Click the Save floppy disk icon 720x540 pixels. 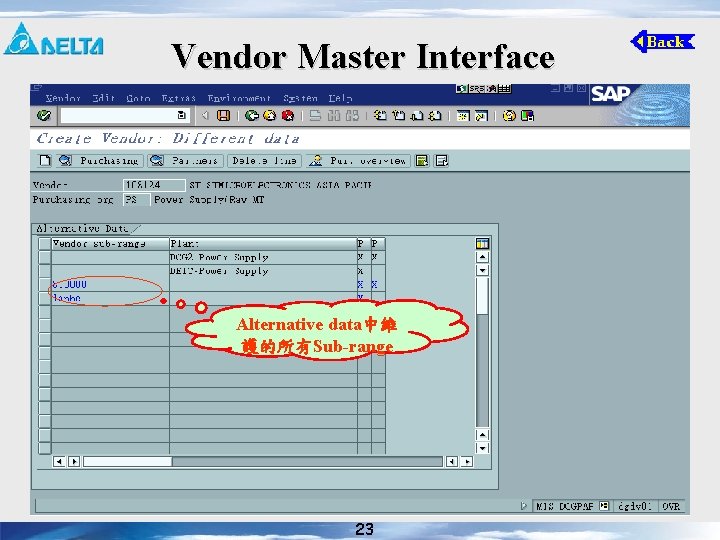224,116
